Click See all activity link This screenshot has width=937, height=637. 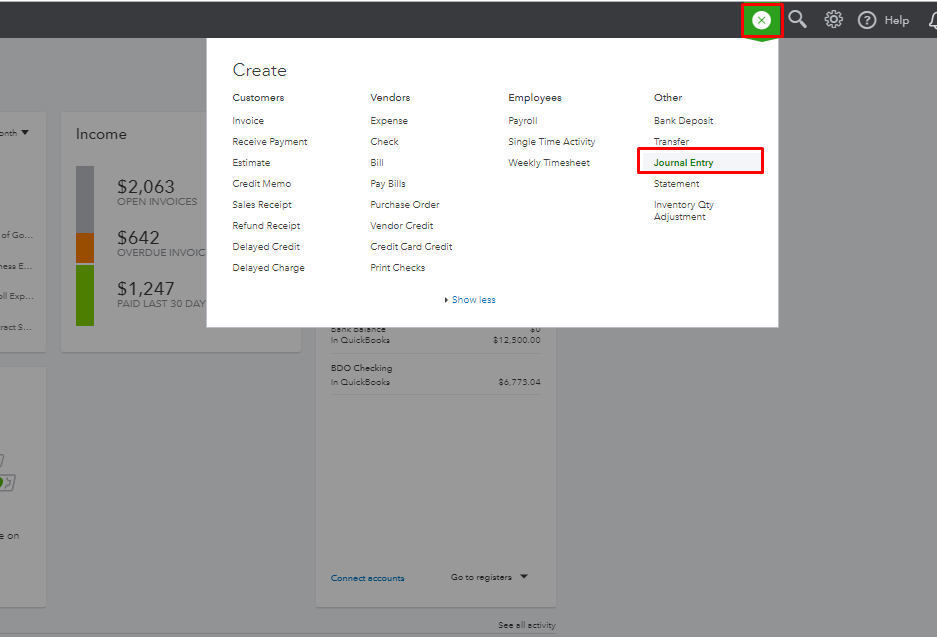coord(527,626)
